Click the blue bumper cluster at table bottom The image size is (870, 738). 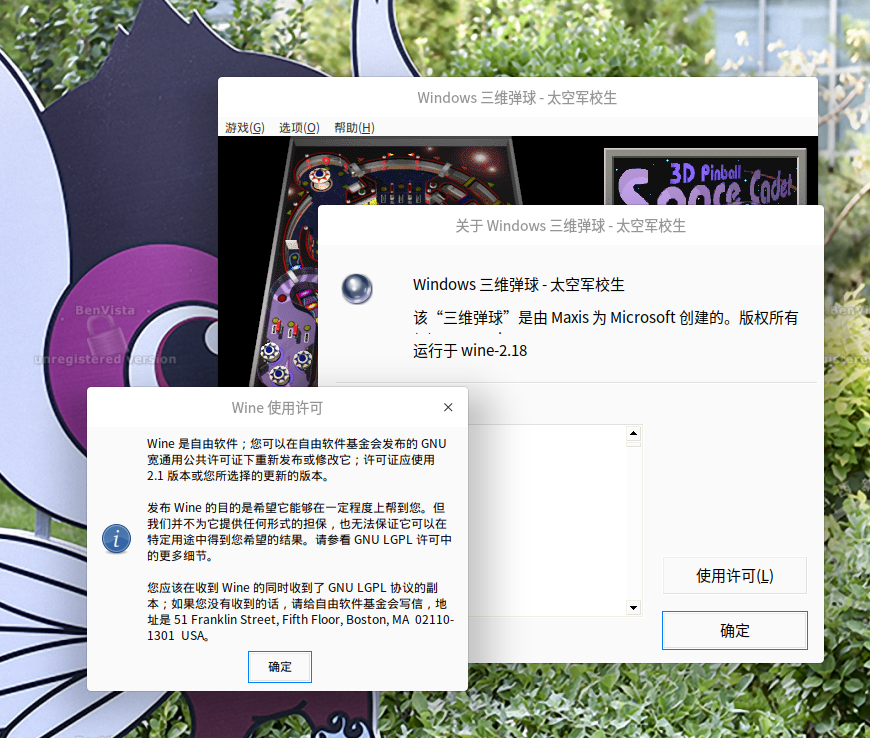point(286,361)
